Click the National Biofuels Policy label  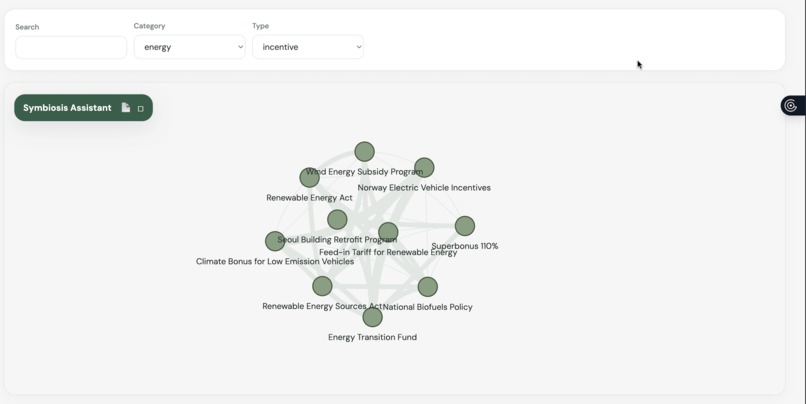428,307
